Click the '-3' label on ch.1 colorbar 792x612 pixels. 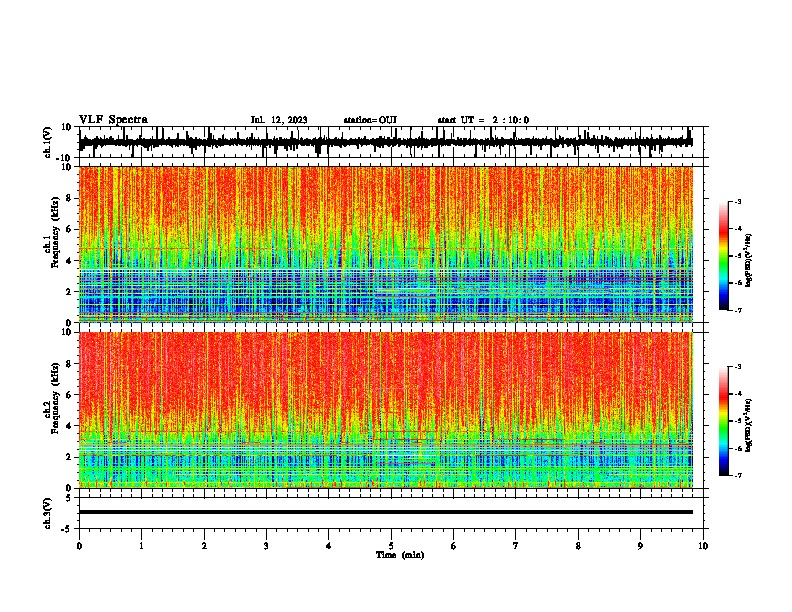click(738, 201)
